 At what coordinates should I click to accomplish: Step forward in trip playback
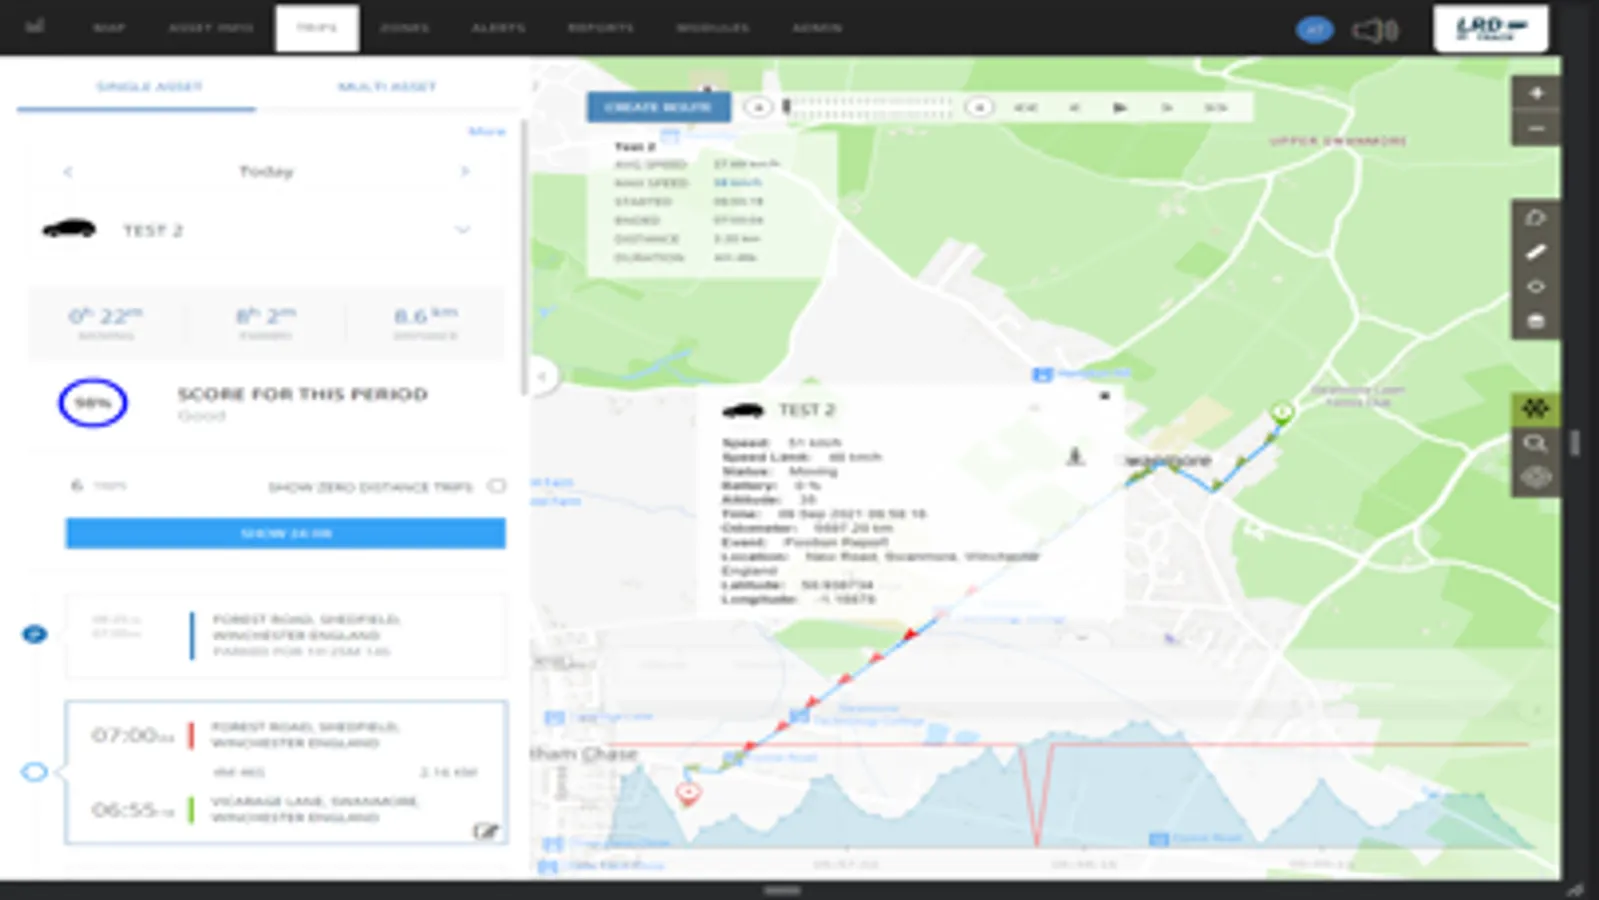pos(1167,107)
